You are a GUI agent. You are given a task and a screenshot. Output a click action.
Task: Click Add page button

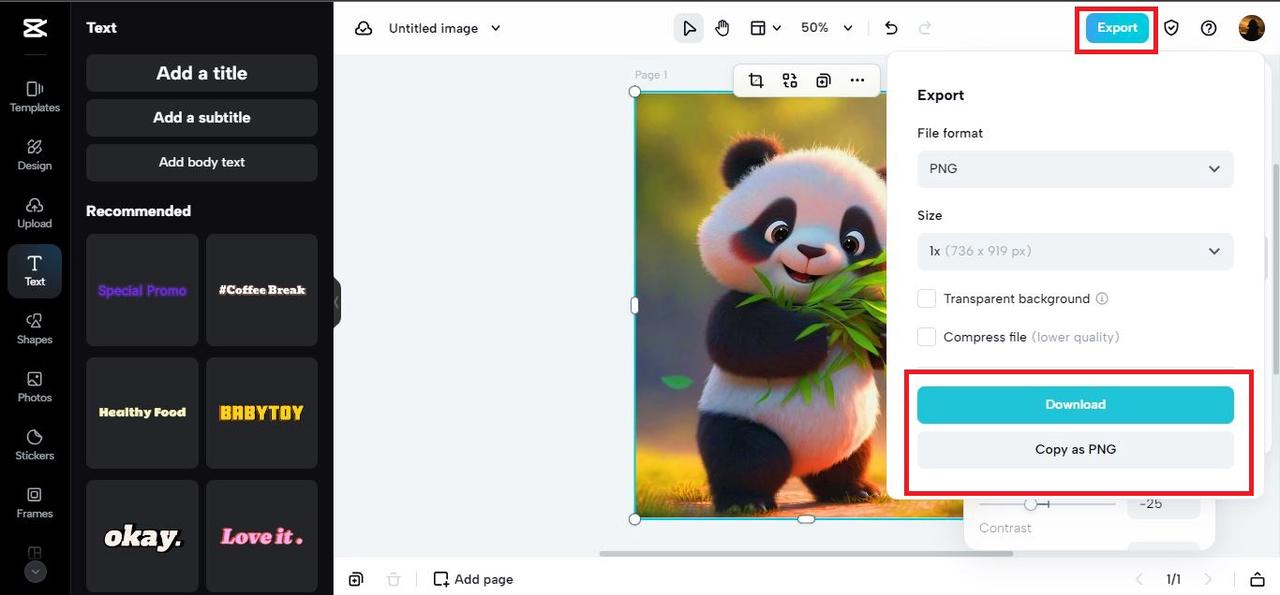pos(473,579)
